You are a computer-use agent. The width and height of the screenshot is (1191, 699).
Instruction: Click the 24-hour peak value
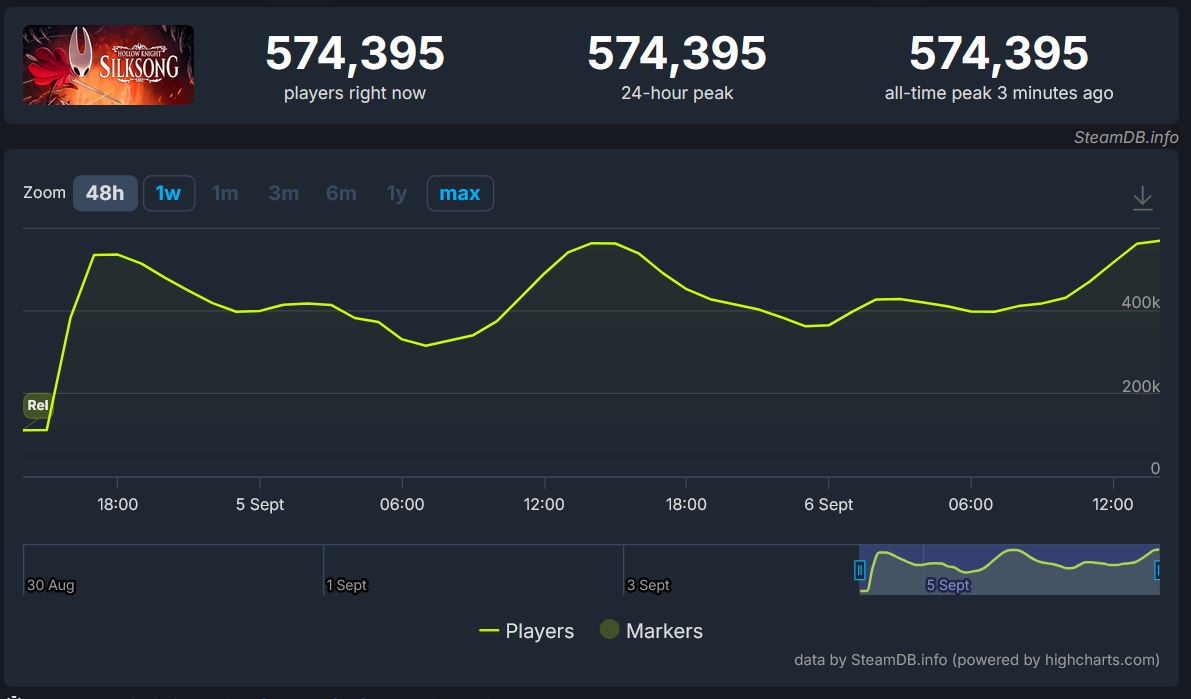click(x=677, y=53)
